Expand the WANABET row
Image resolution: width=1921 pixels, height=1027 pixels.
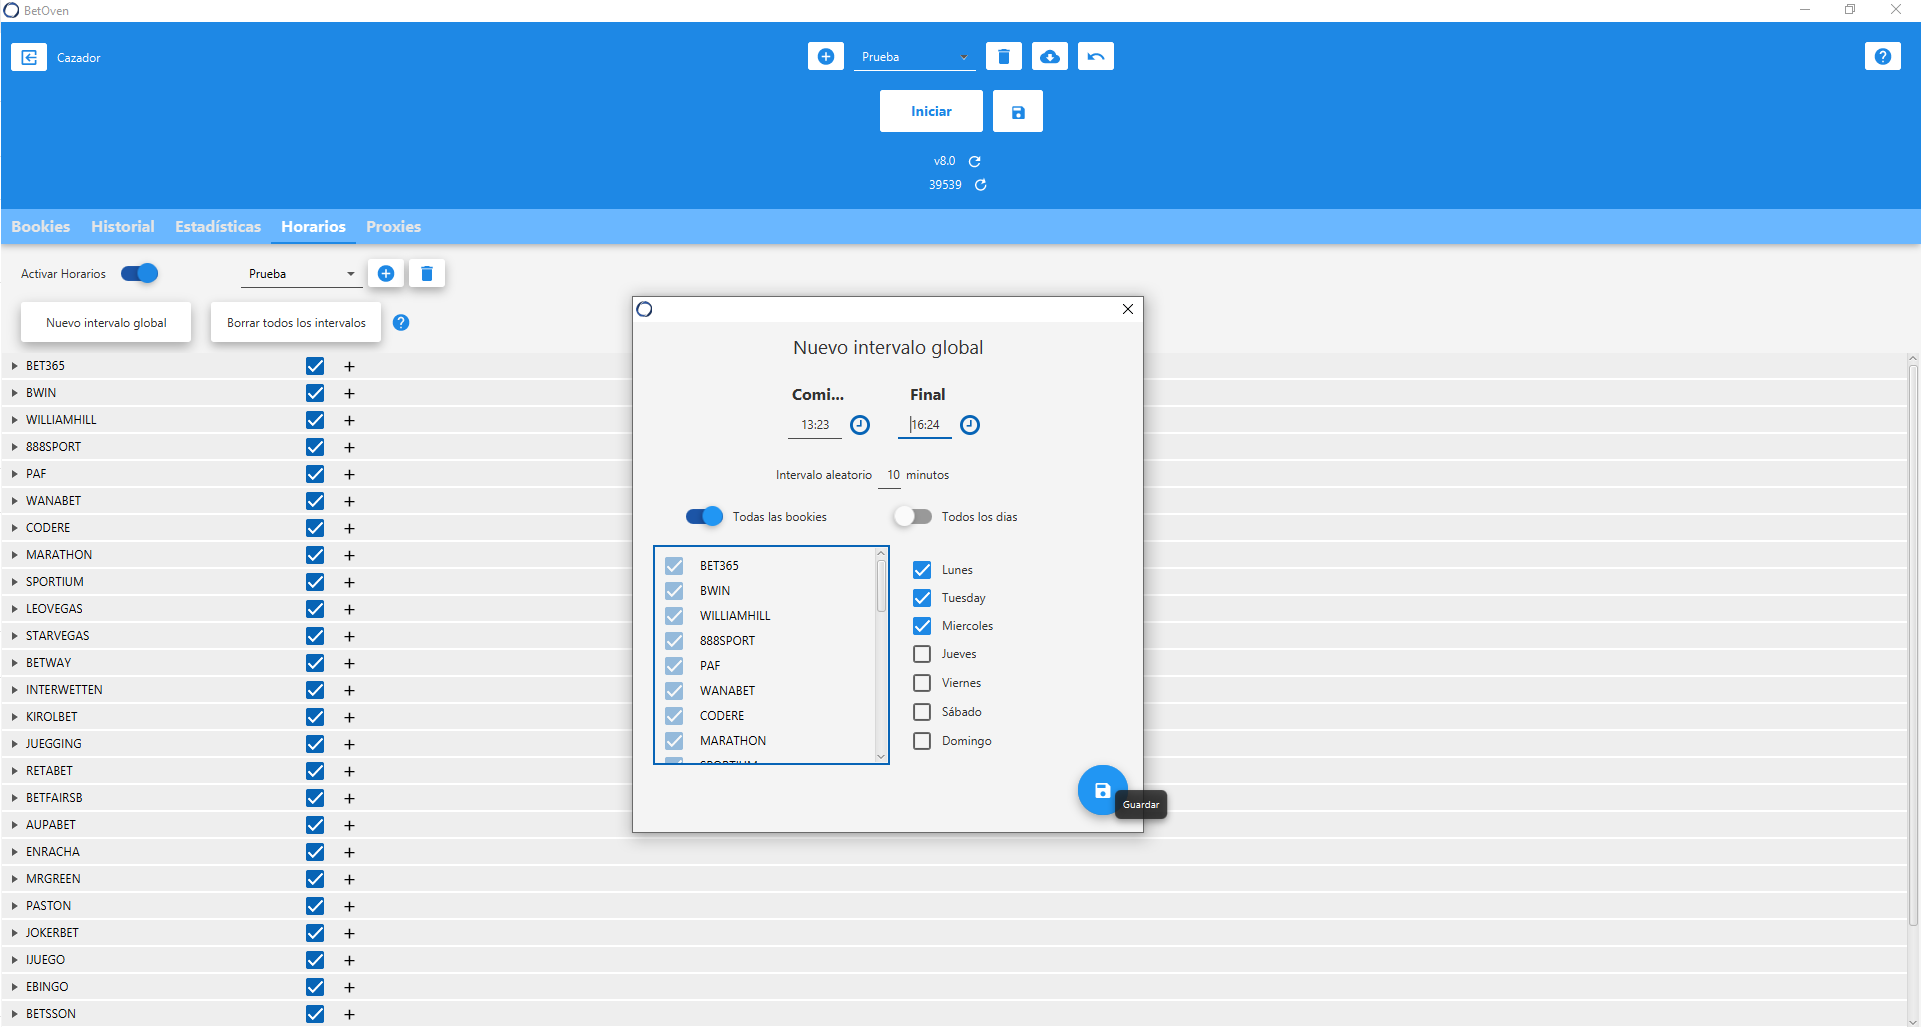click(14, 501)
